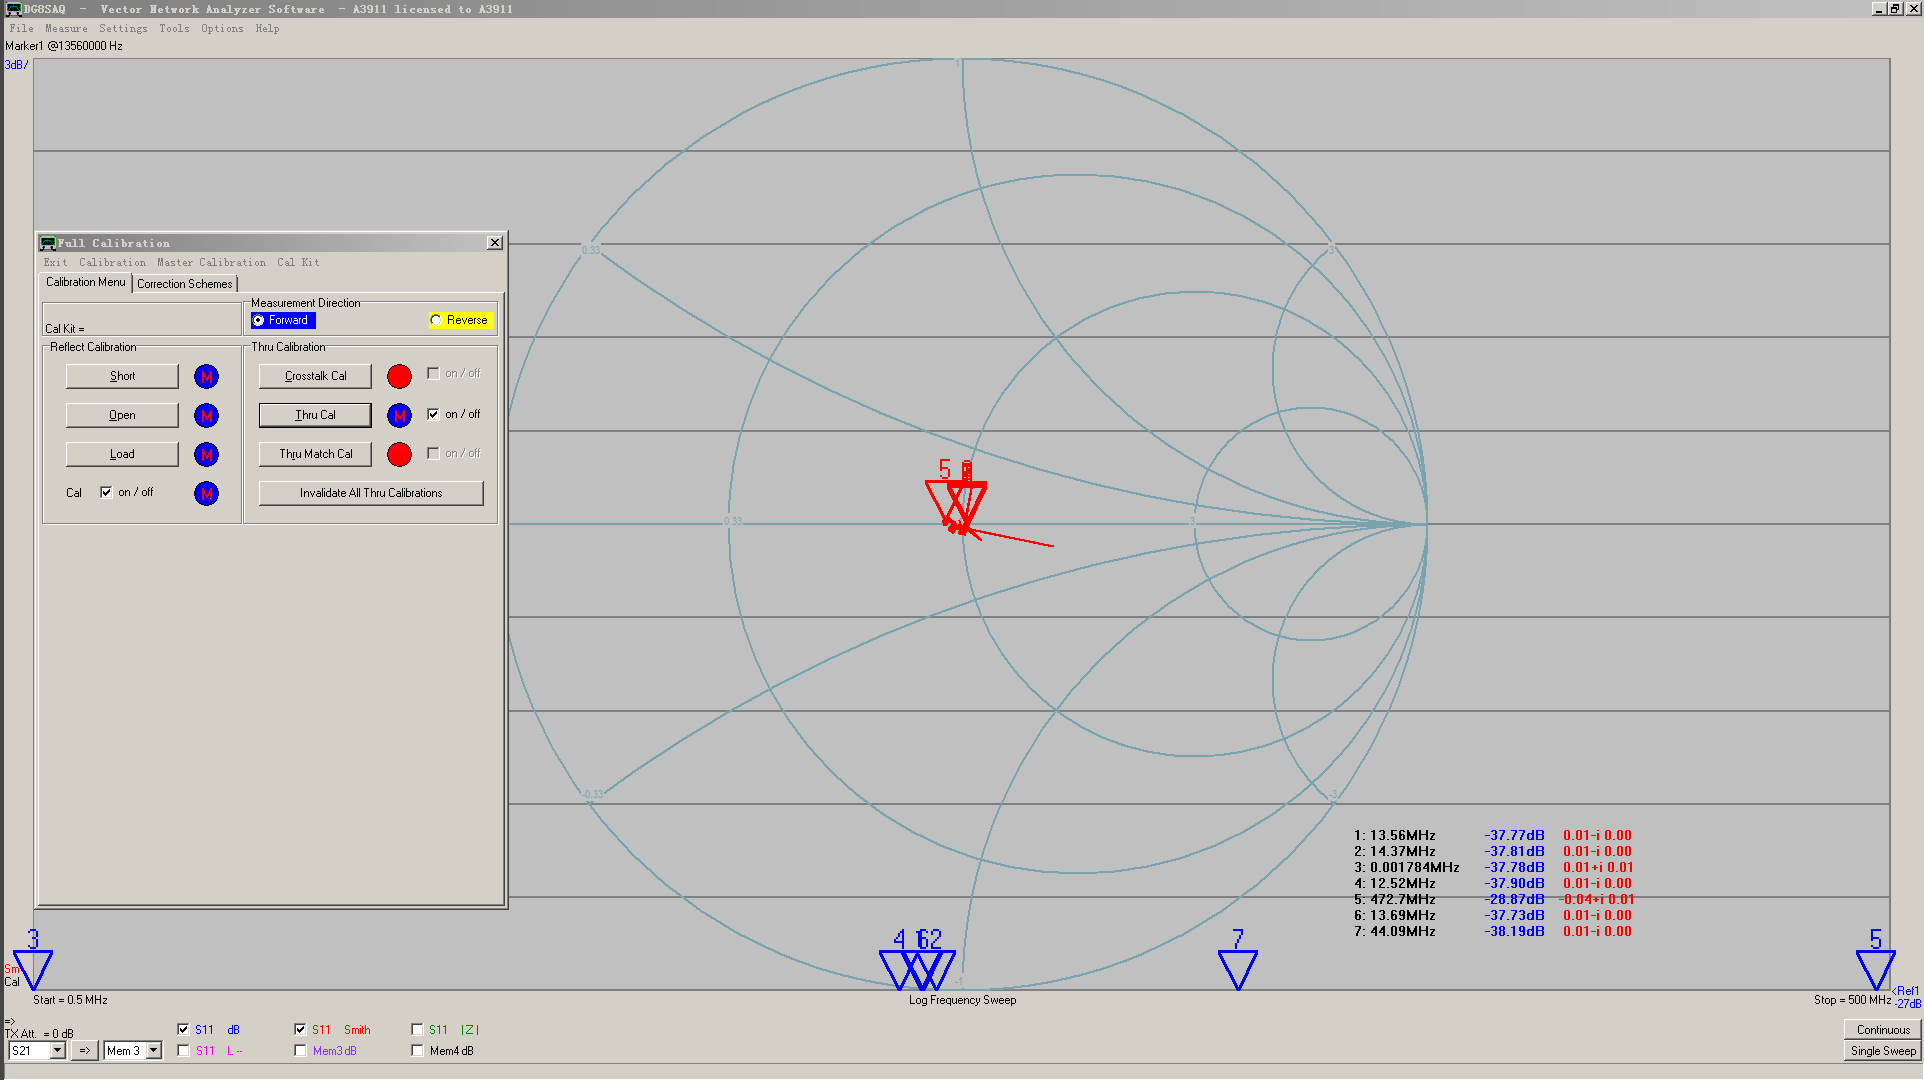Select the Reverse measurement direction
The width and height of the screenshot is (1924, 1080).
[x=460, y=320]
